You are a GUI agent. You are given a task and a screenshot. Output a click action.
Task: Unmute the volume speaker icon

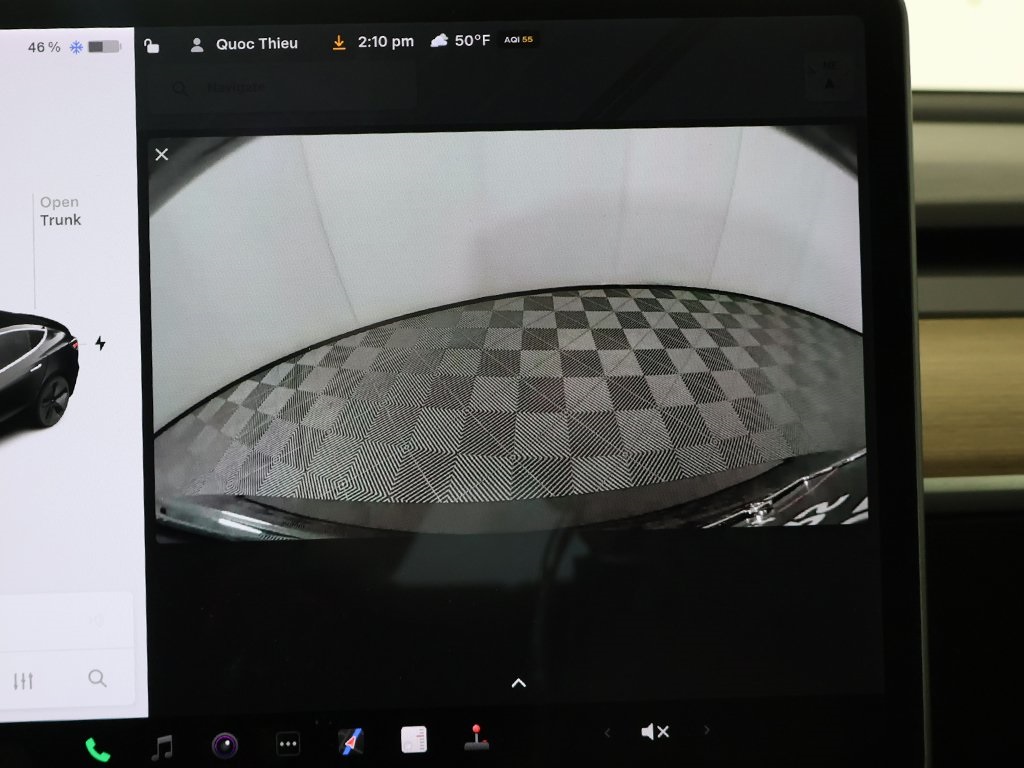(x=654, y=732)
